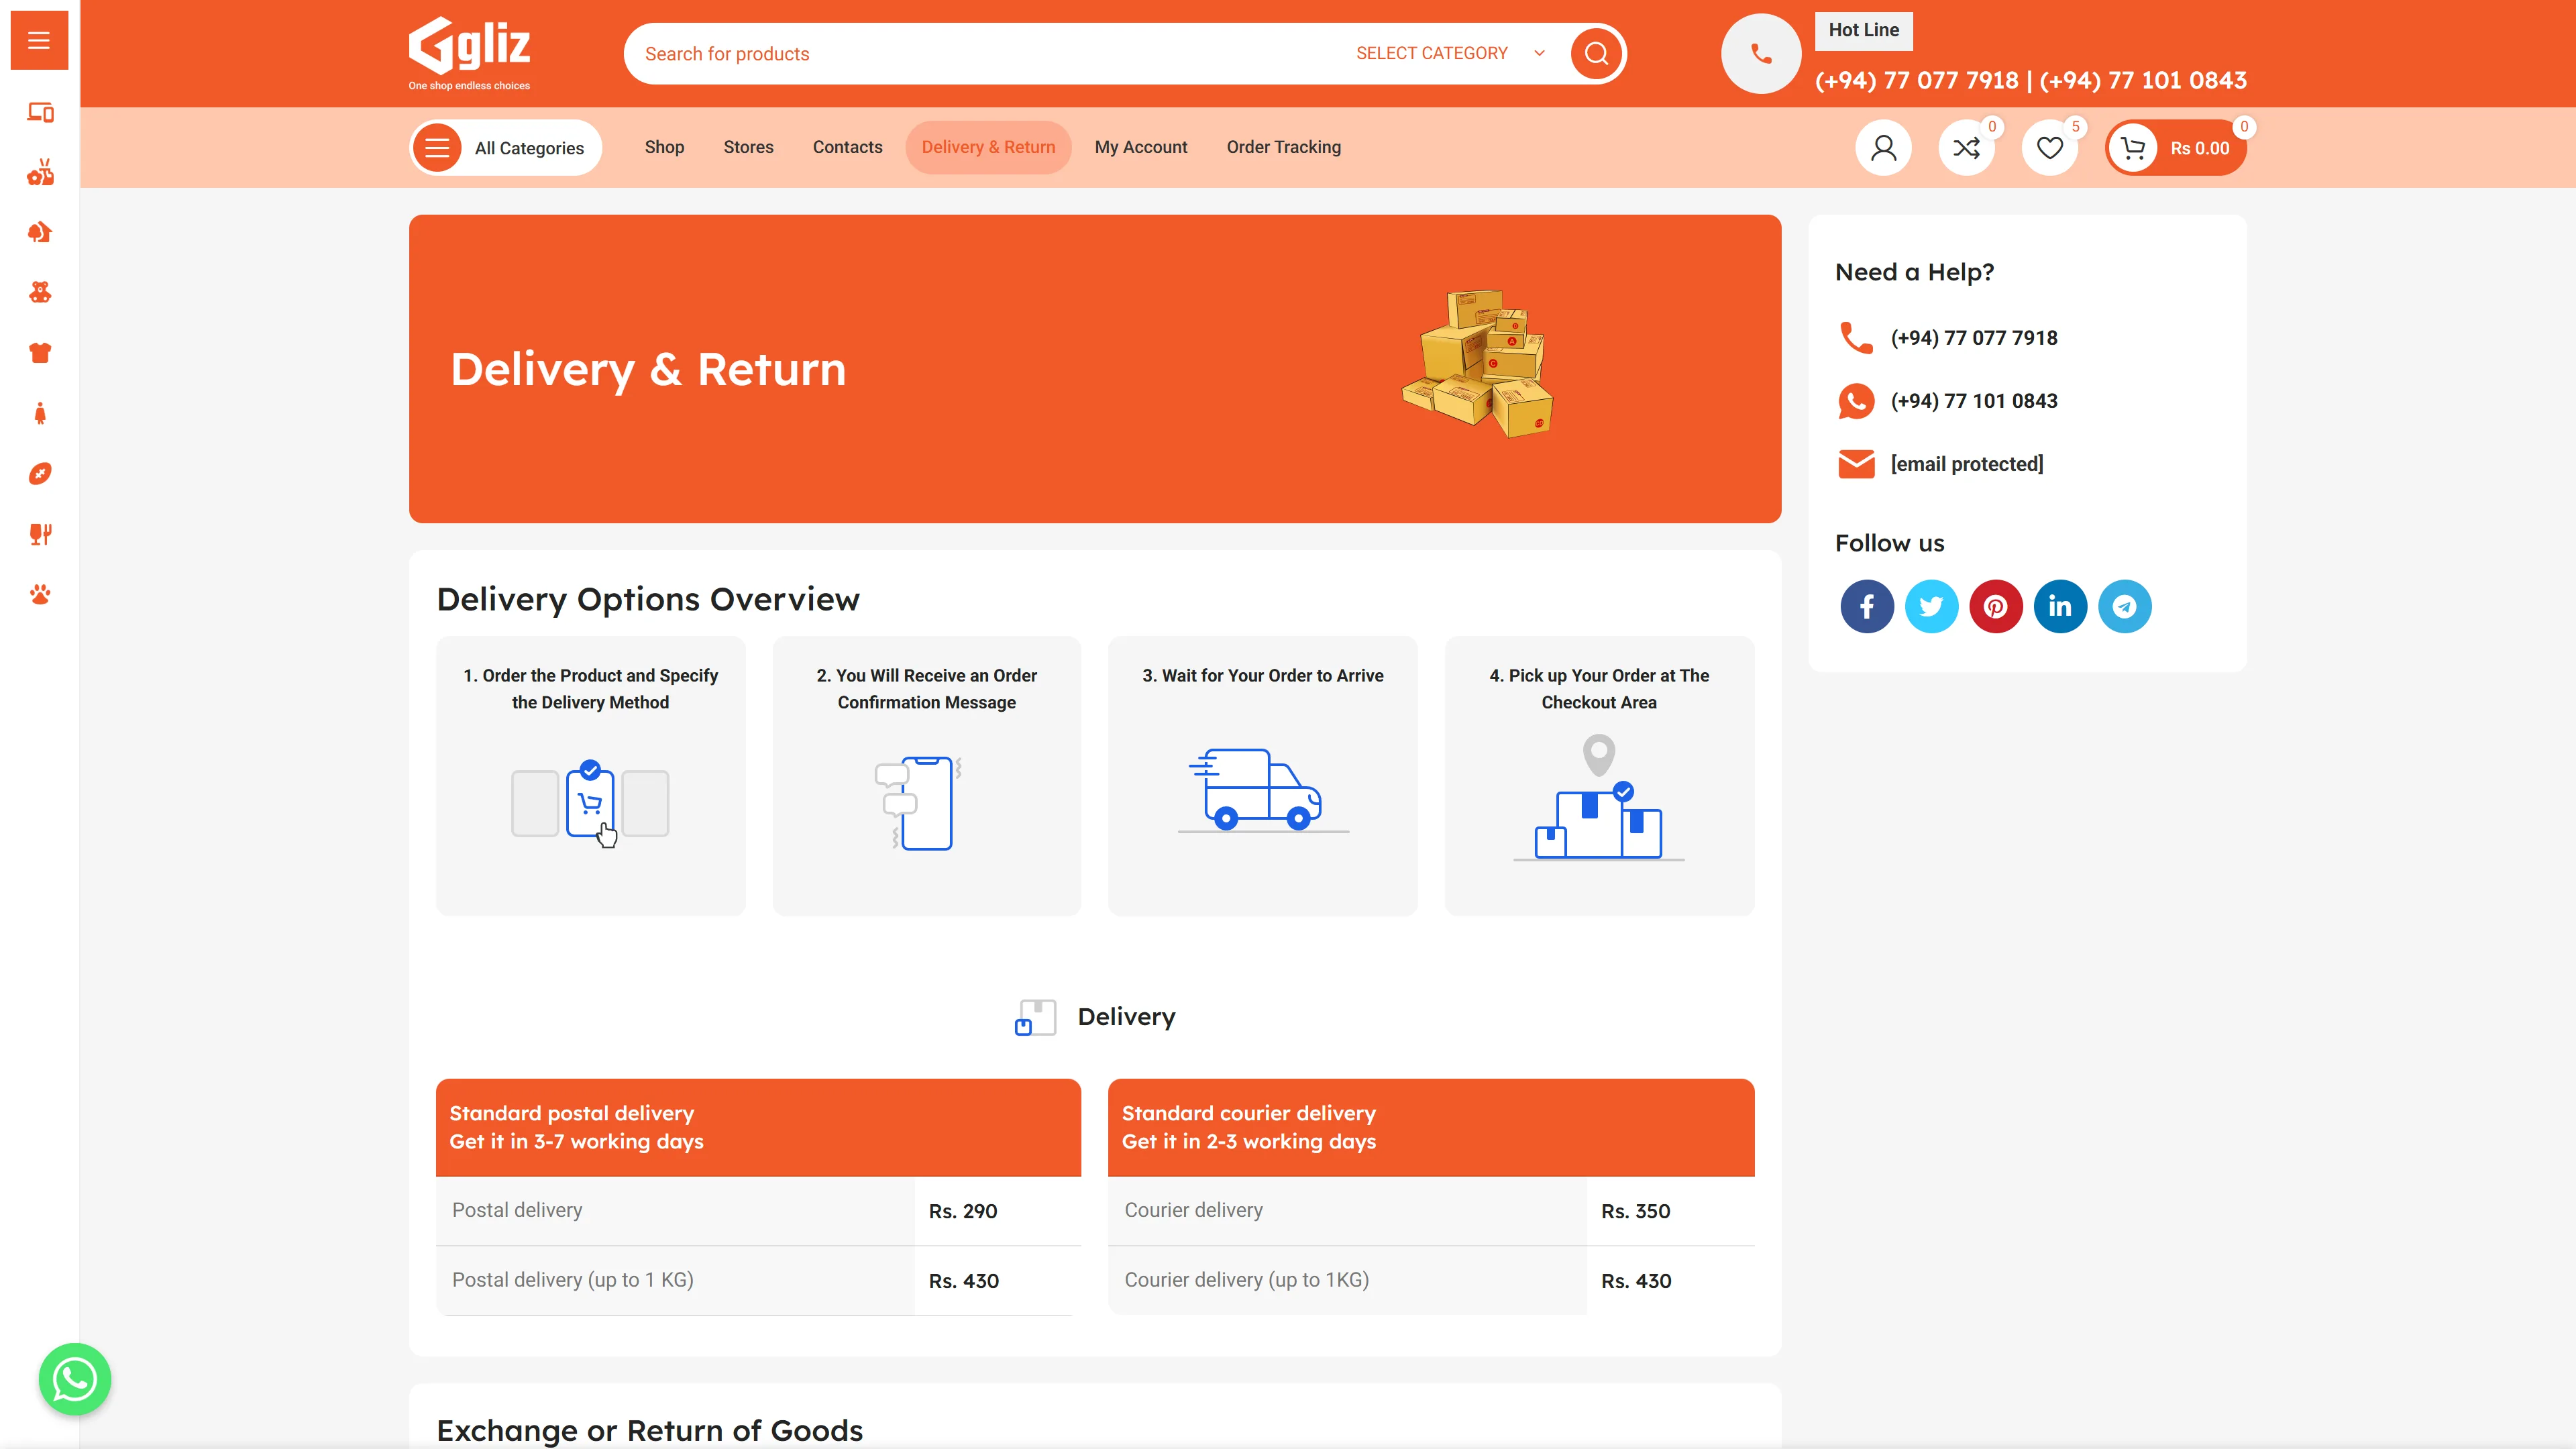Open the All Categories menu
2576x1449 pixels.
point(506,148)
